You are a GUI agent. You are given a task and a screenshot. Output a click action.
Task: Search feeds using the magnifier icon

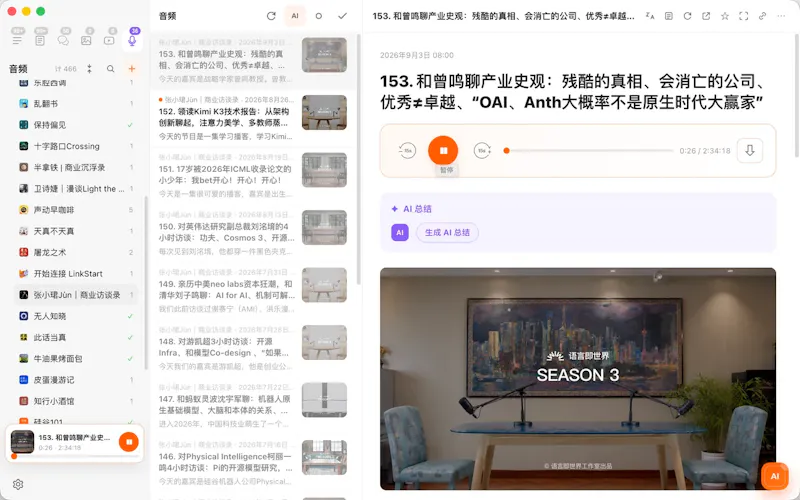click(x=110, y=68)
